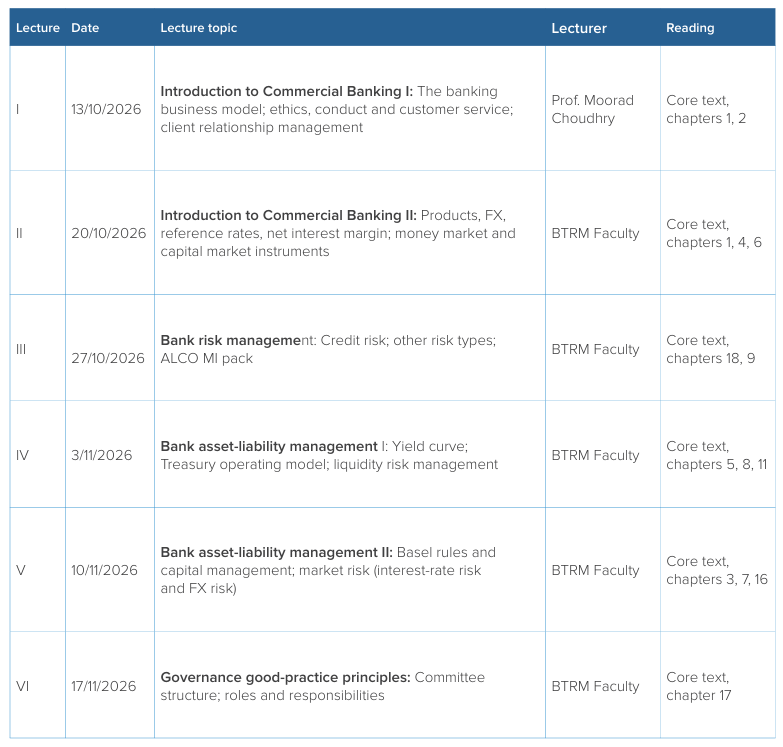Select the Date column header

(85, 28)
